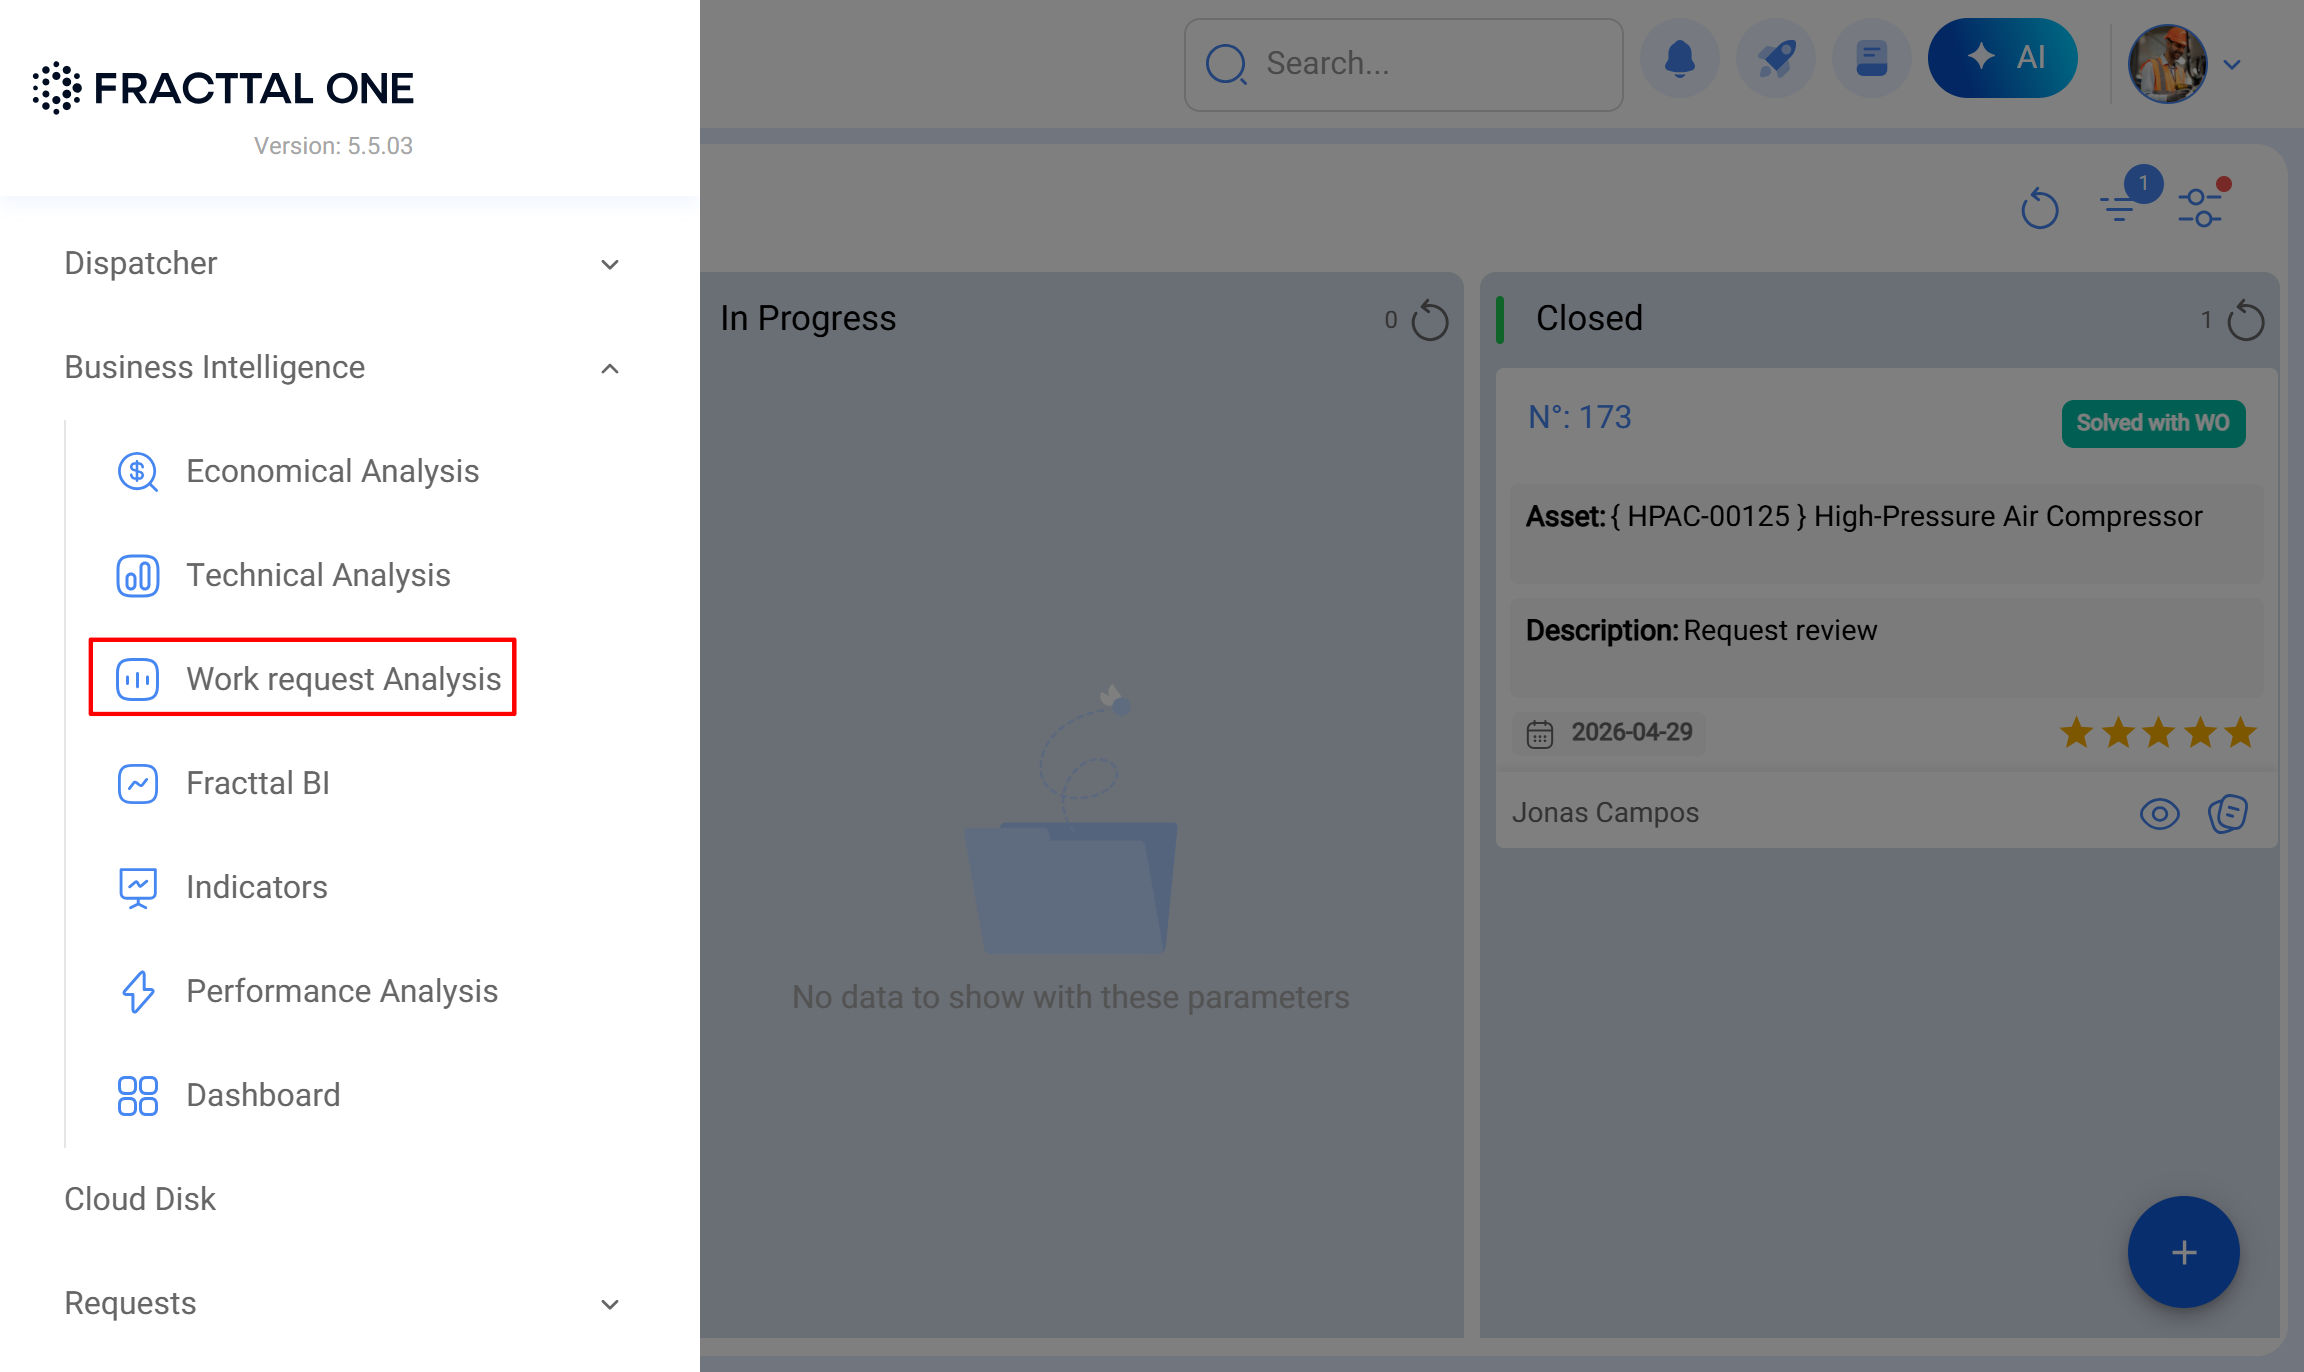
Task: Open the Fracttal BI menu item
Action: [x=258, y=783]
